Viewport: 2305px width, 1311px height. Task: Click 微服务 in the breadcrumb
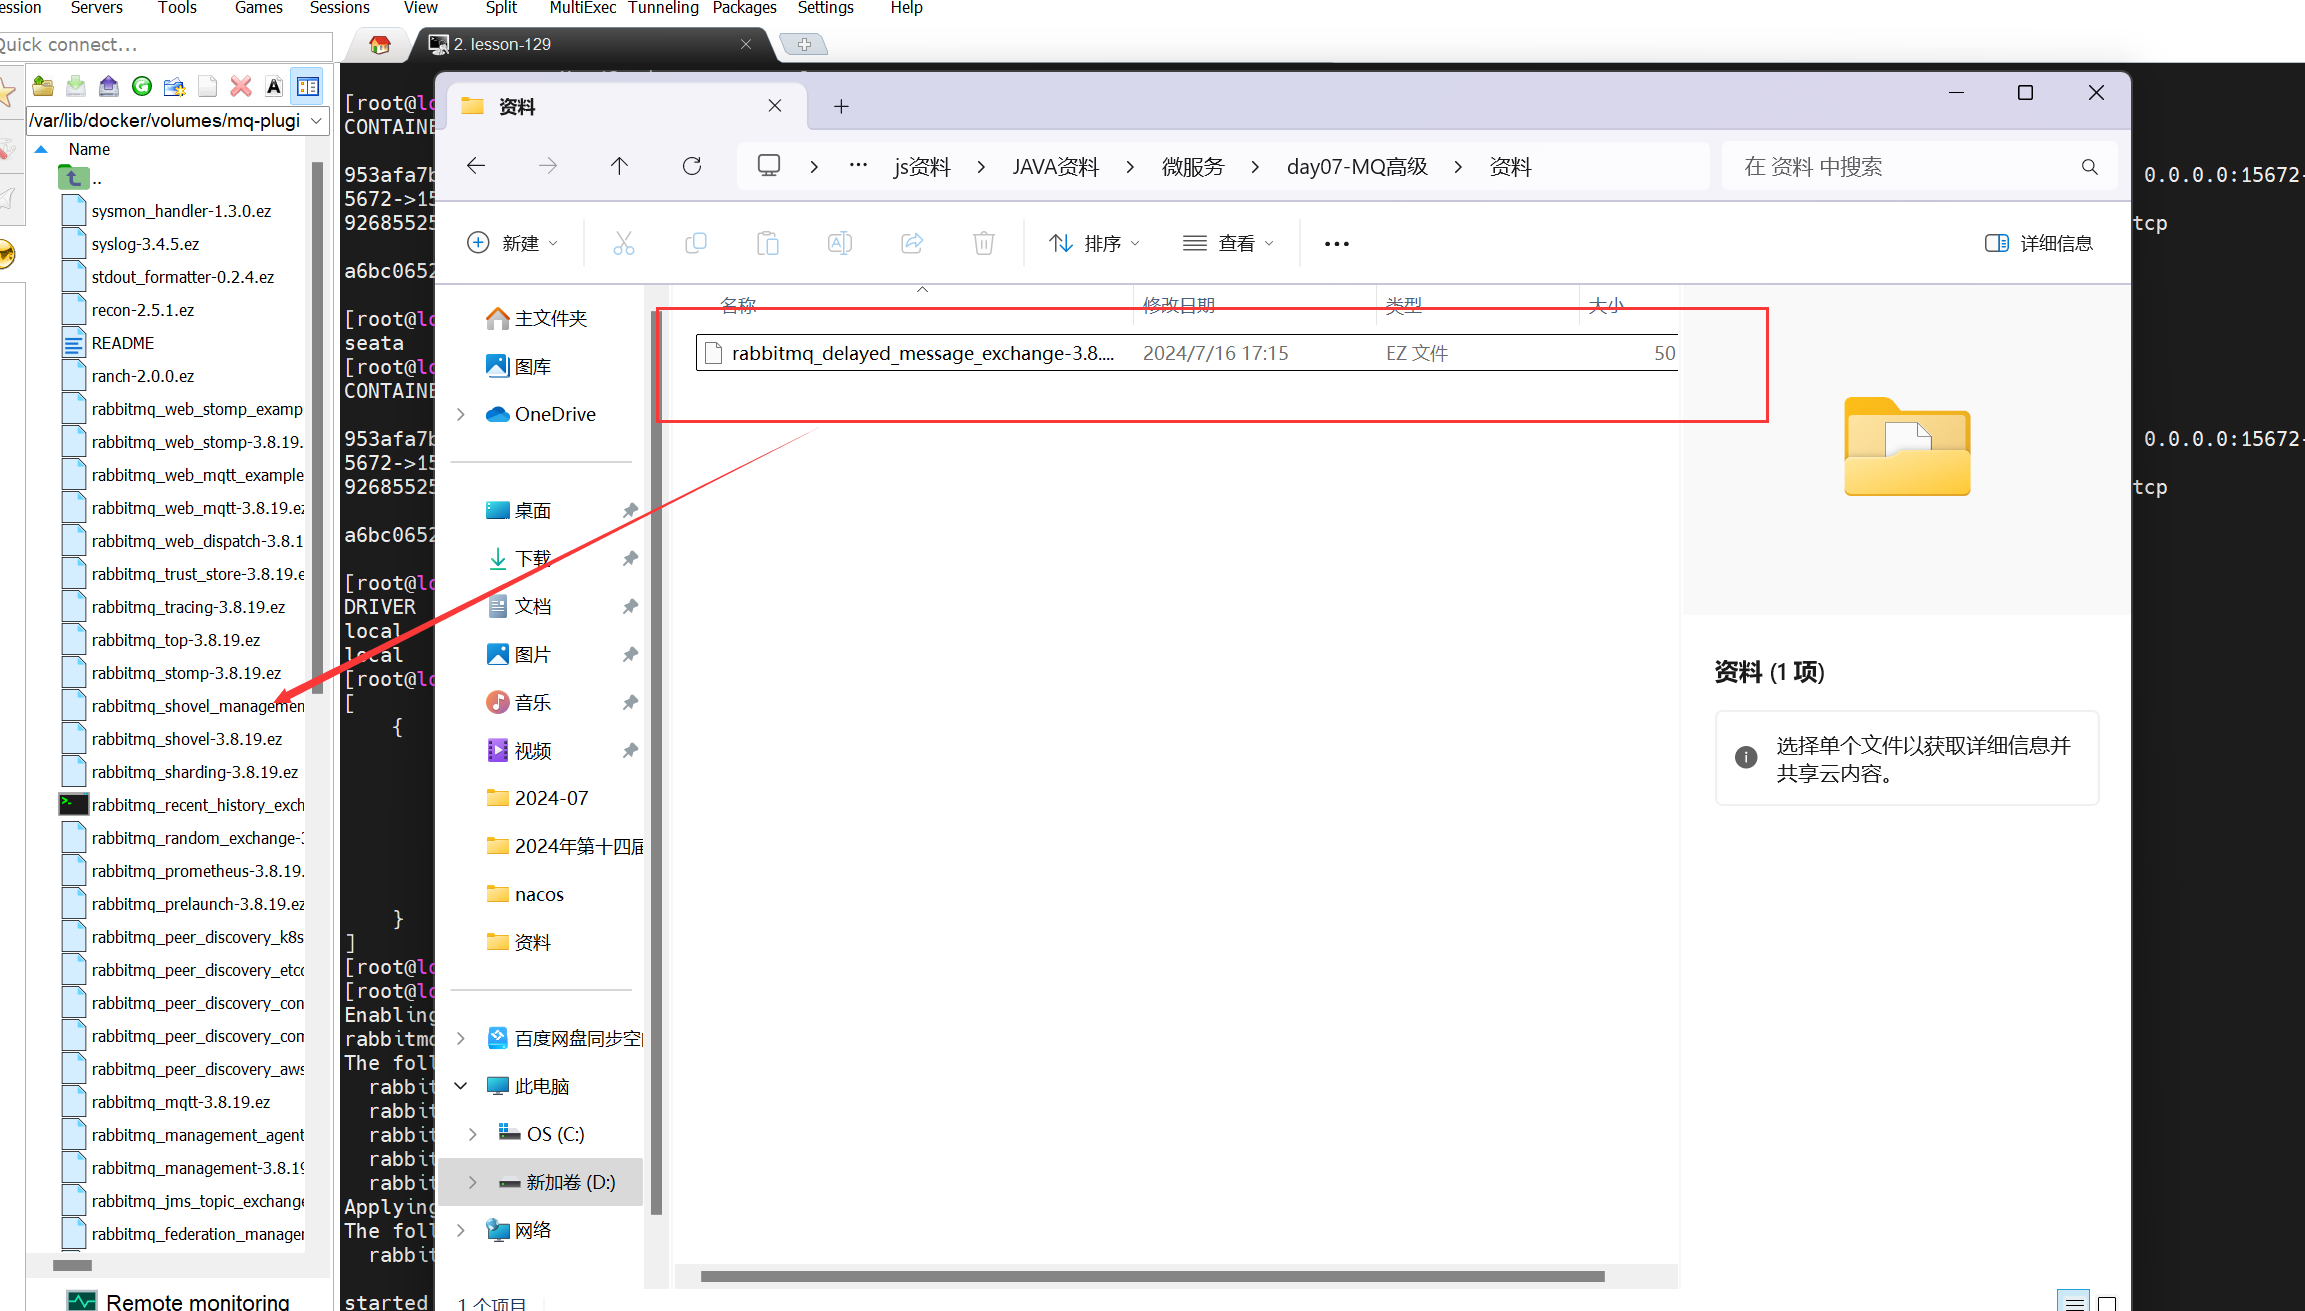(1192, 167)
